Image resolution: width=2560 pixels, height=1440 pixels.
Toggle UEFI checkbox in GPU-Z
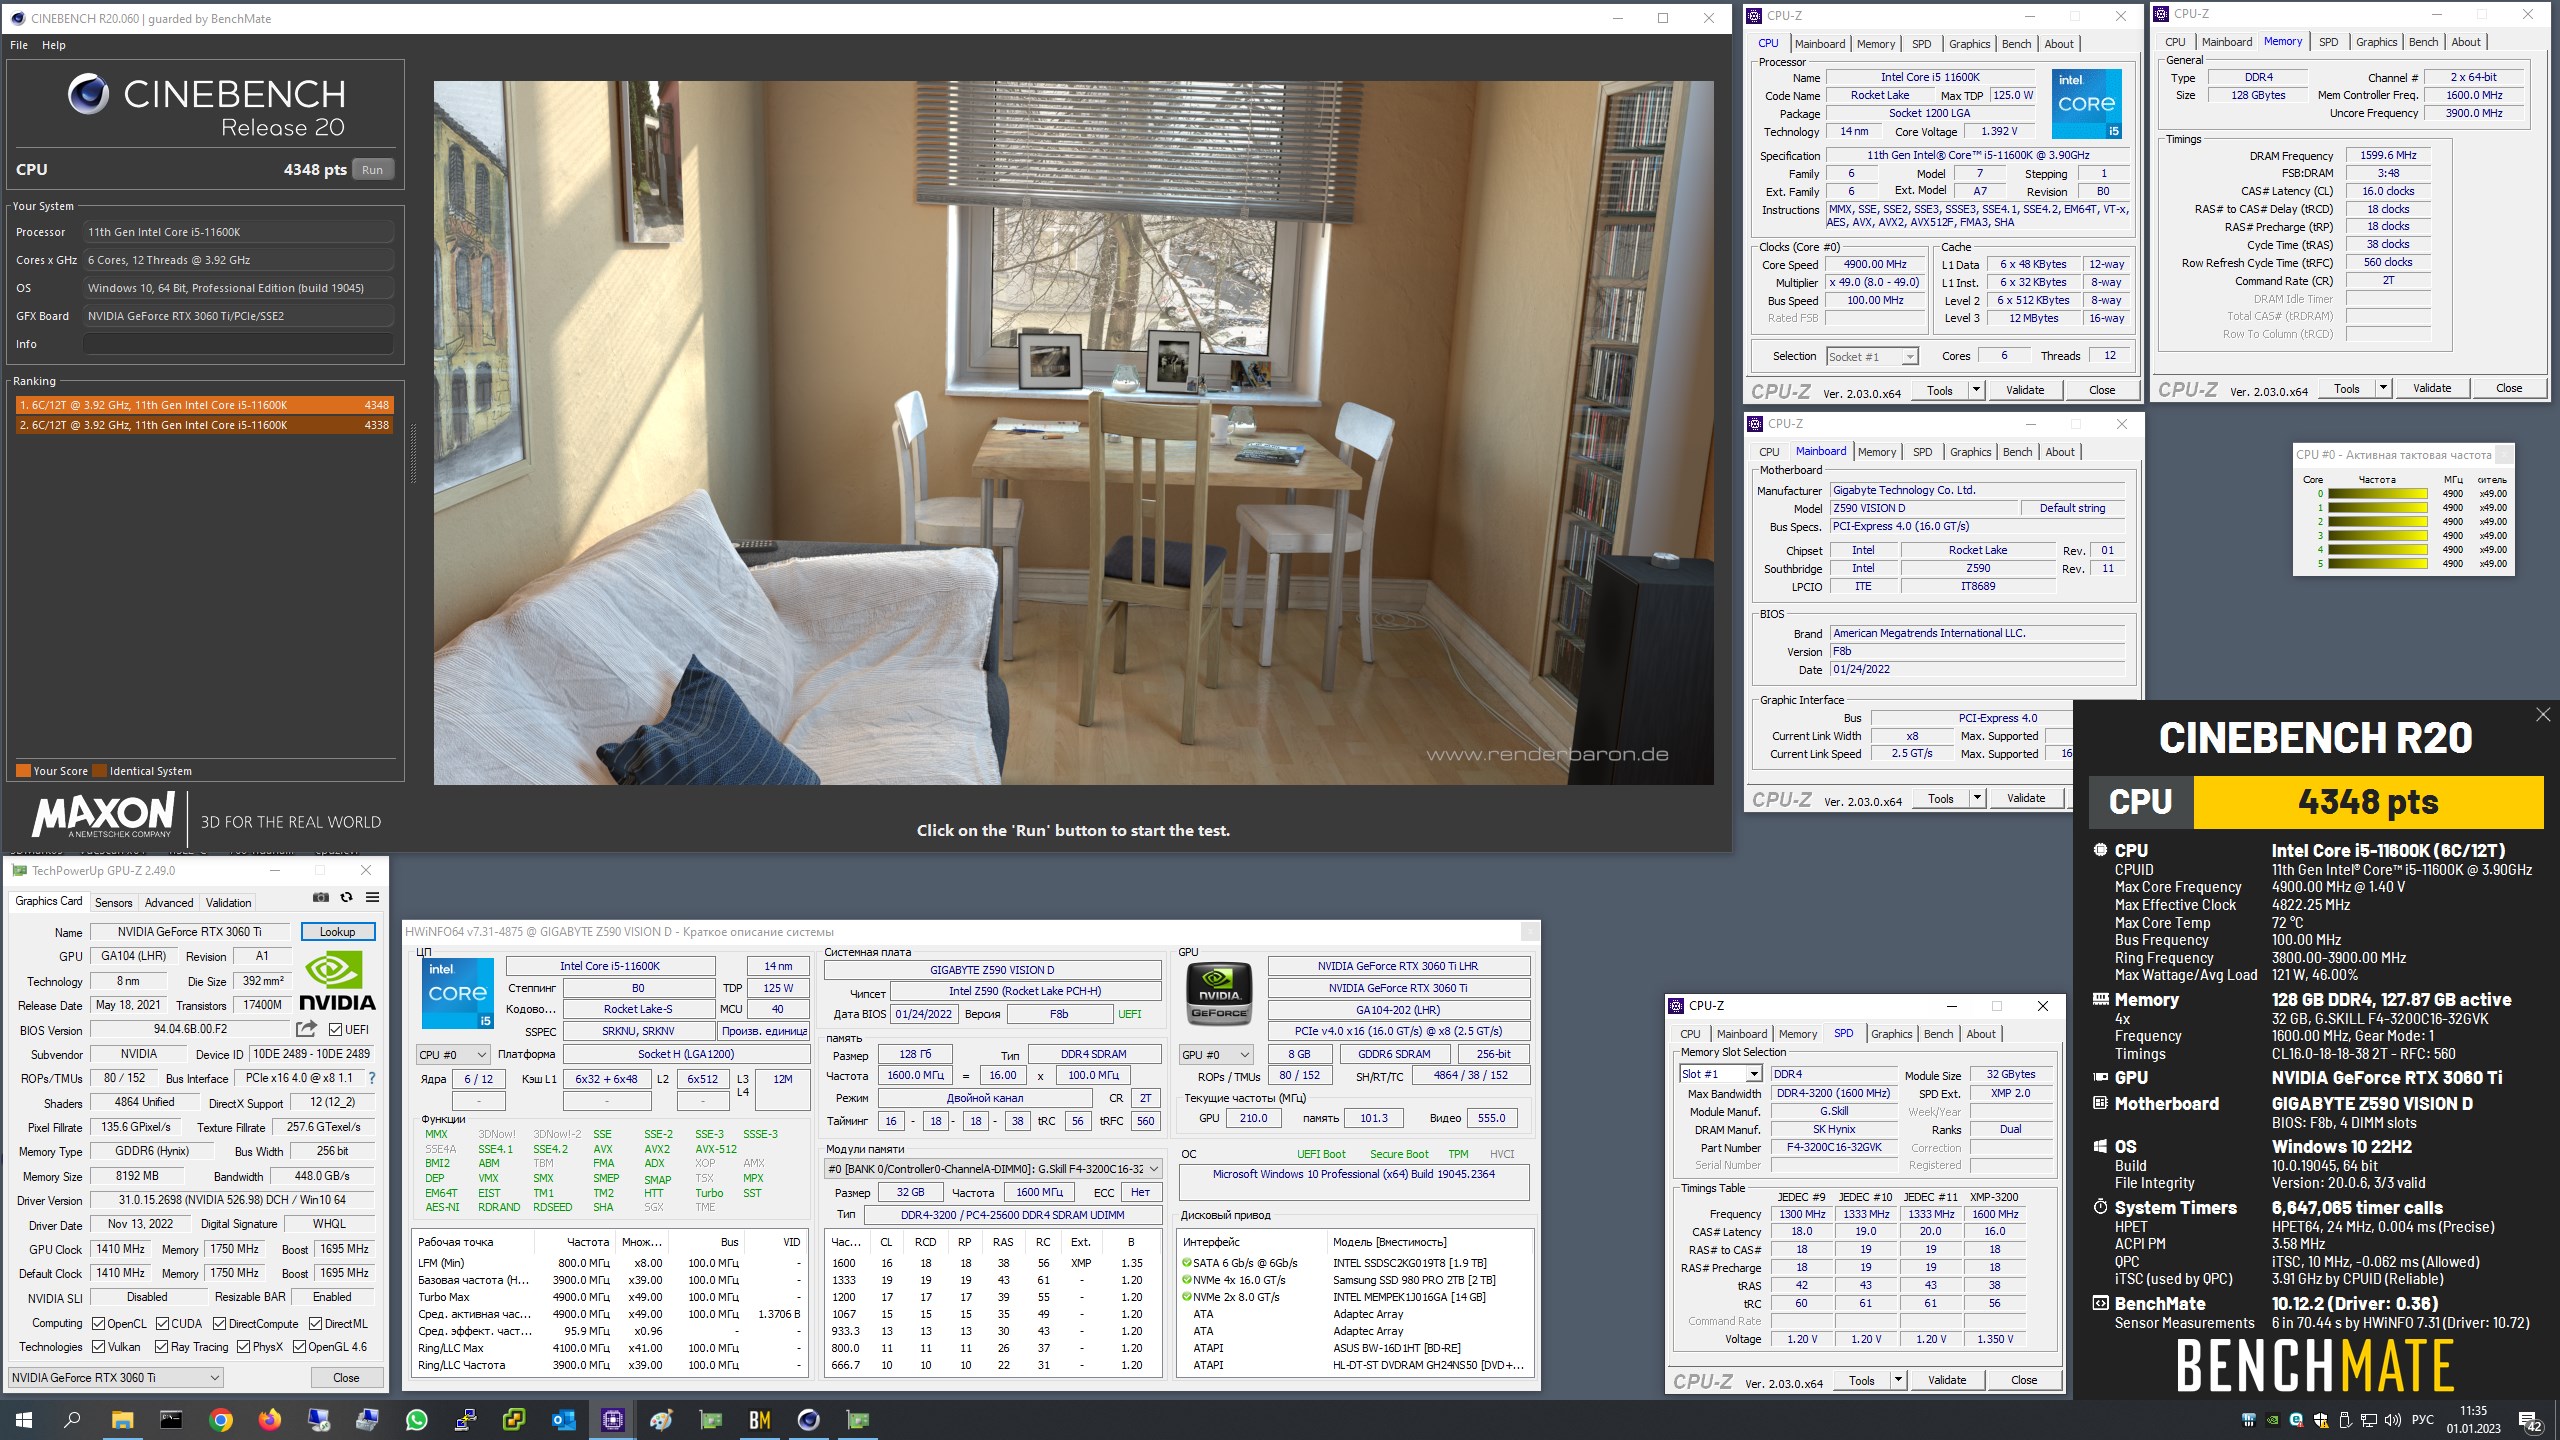pos(335,1029)
